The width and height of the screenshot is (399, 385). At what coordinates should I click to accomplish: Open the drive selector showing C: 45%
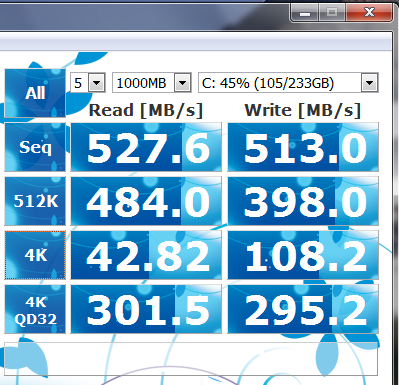coord(288,83)
